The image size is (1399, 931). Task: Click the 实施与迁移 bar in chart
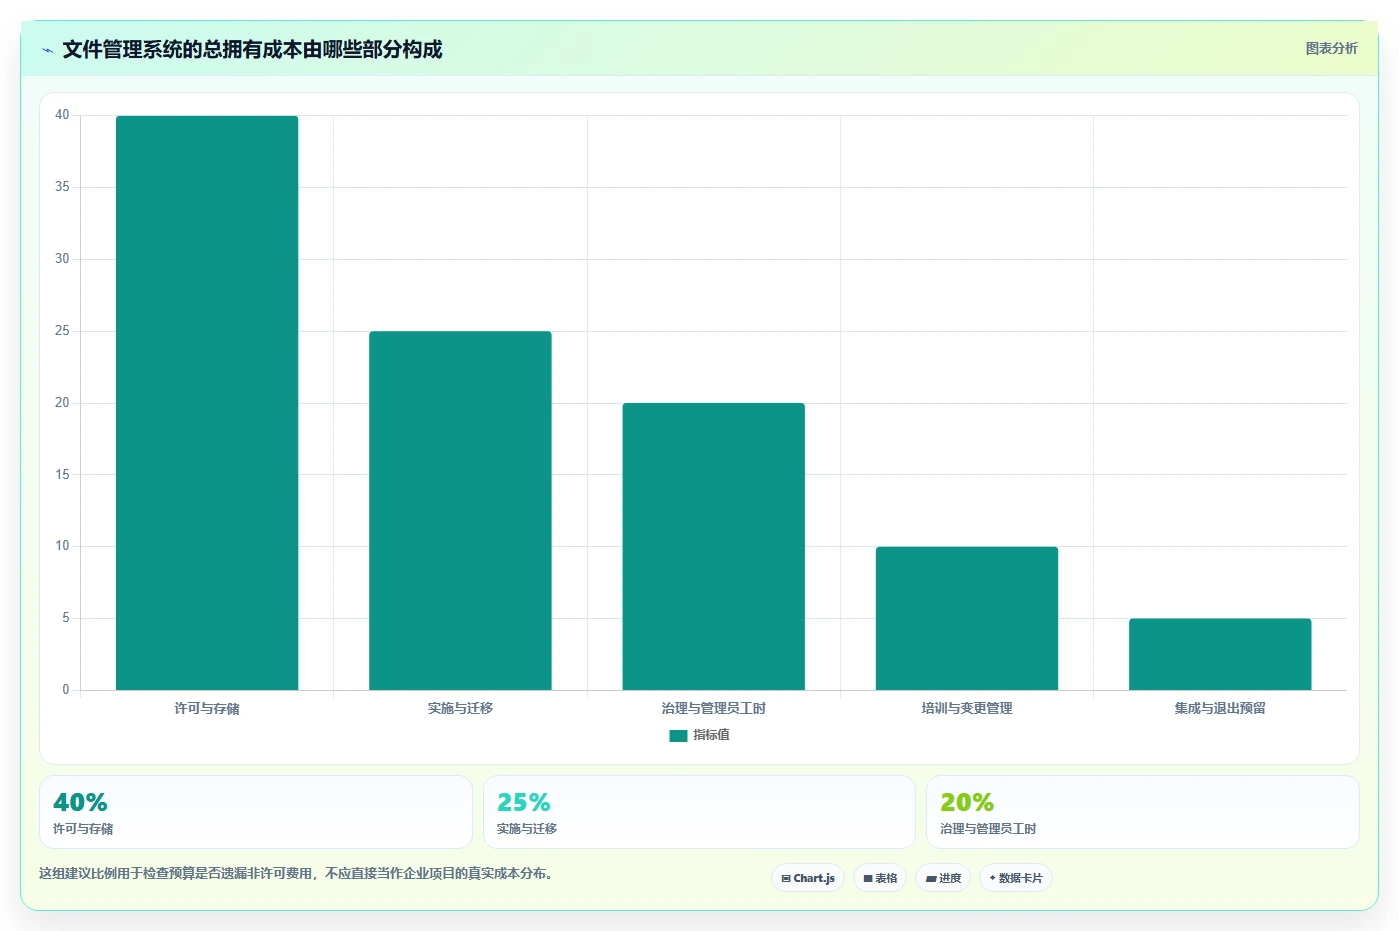click(x=460, y=510)
